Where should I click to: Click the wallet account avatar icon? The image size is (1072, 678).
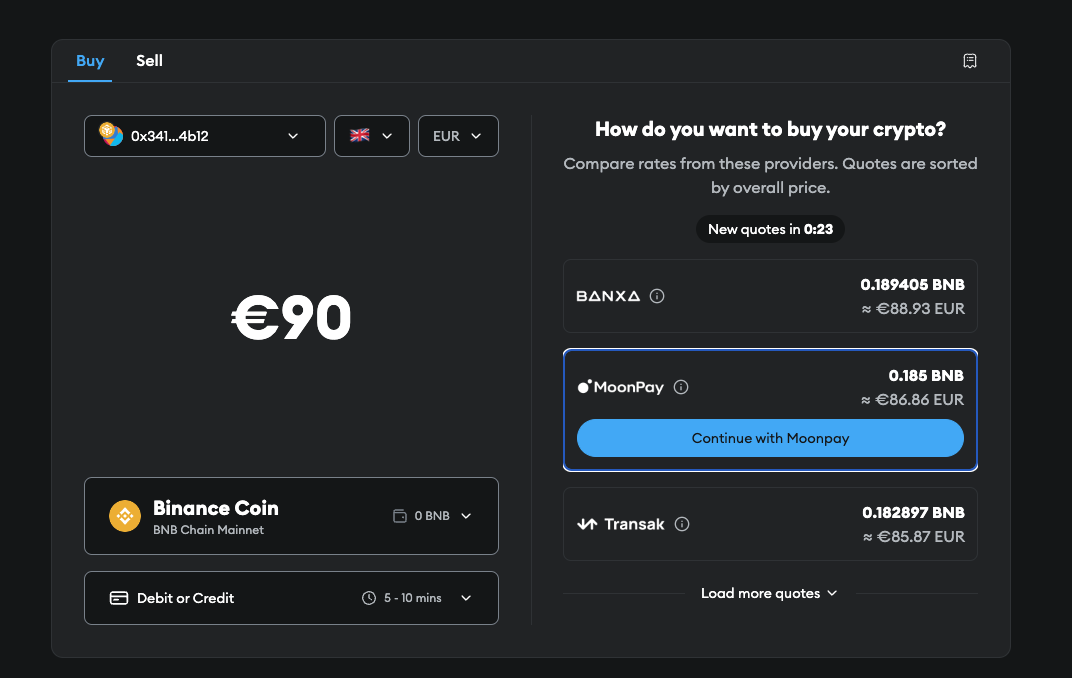point(110,135)
